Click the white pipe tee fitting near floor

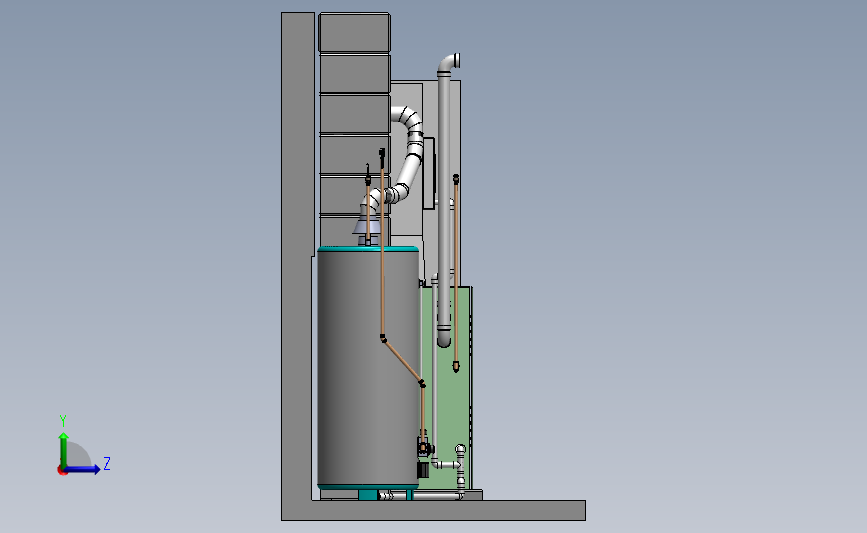point(461,466)
